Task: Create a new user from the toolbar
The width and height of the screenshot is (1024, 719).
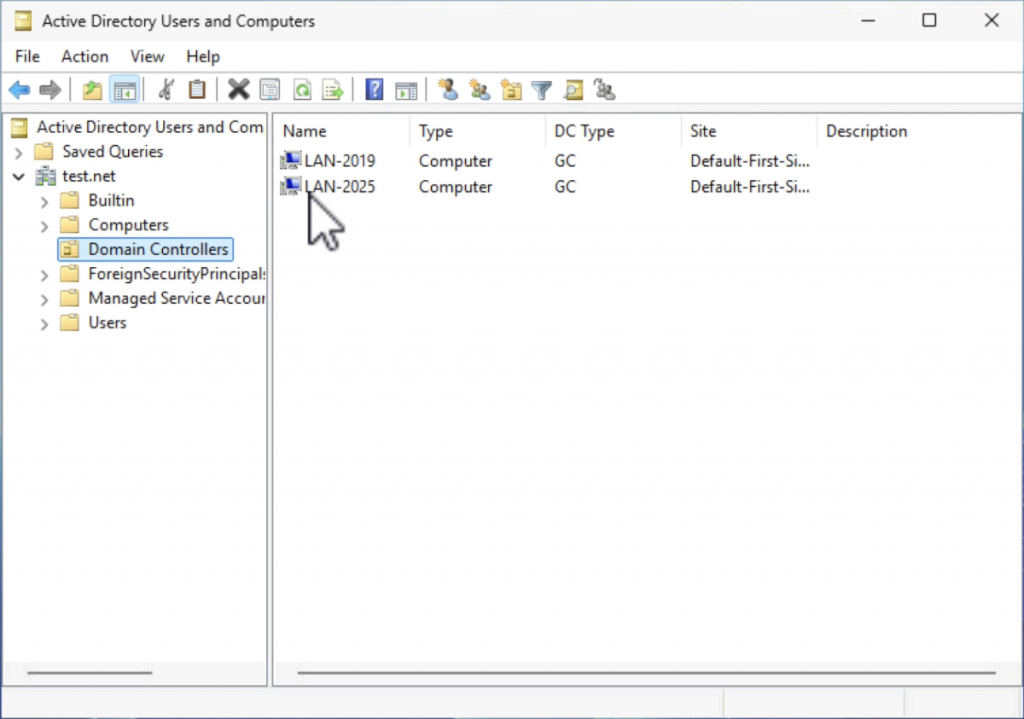Action: point(448,90)
